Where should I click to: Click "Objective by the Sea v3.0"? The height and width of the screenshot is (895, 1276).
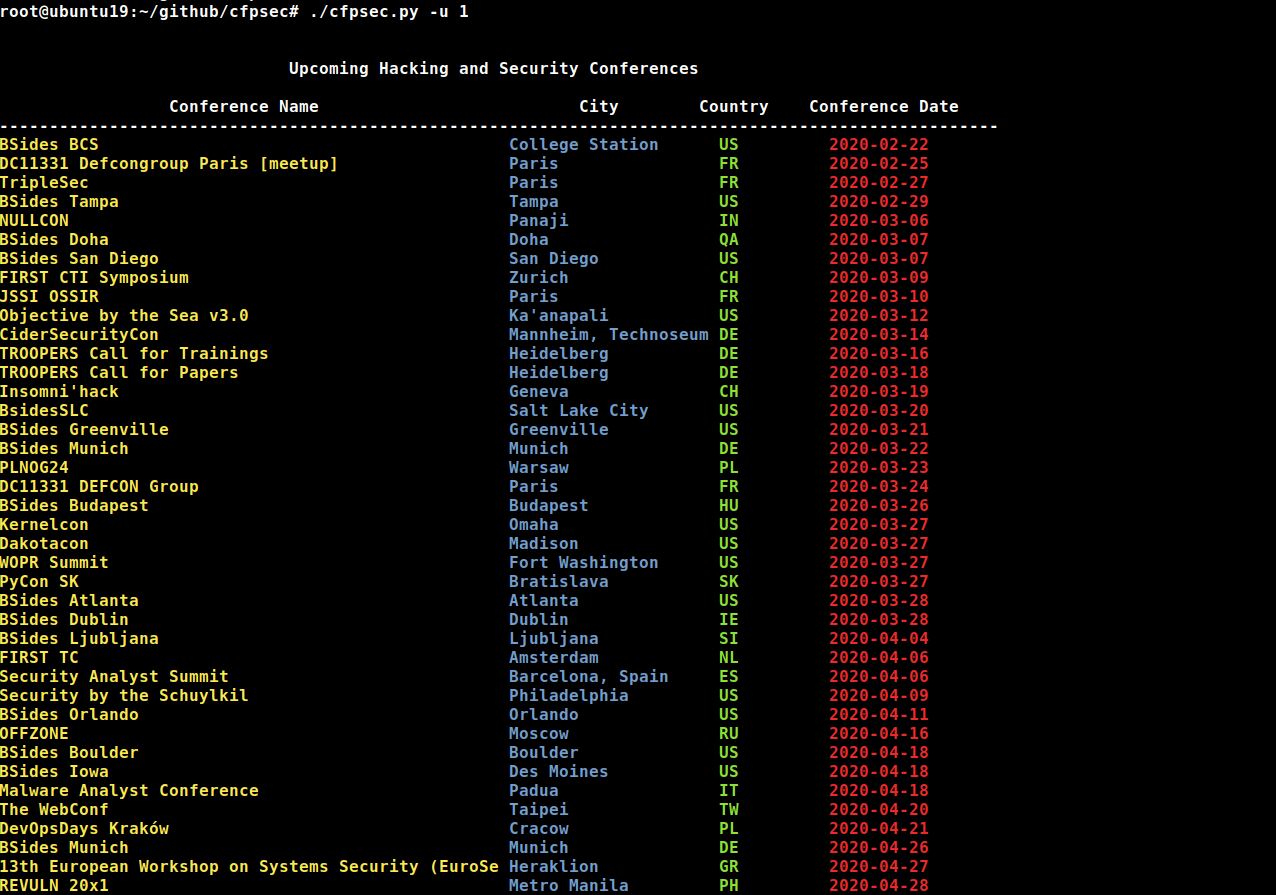124,315
